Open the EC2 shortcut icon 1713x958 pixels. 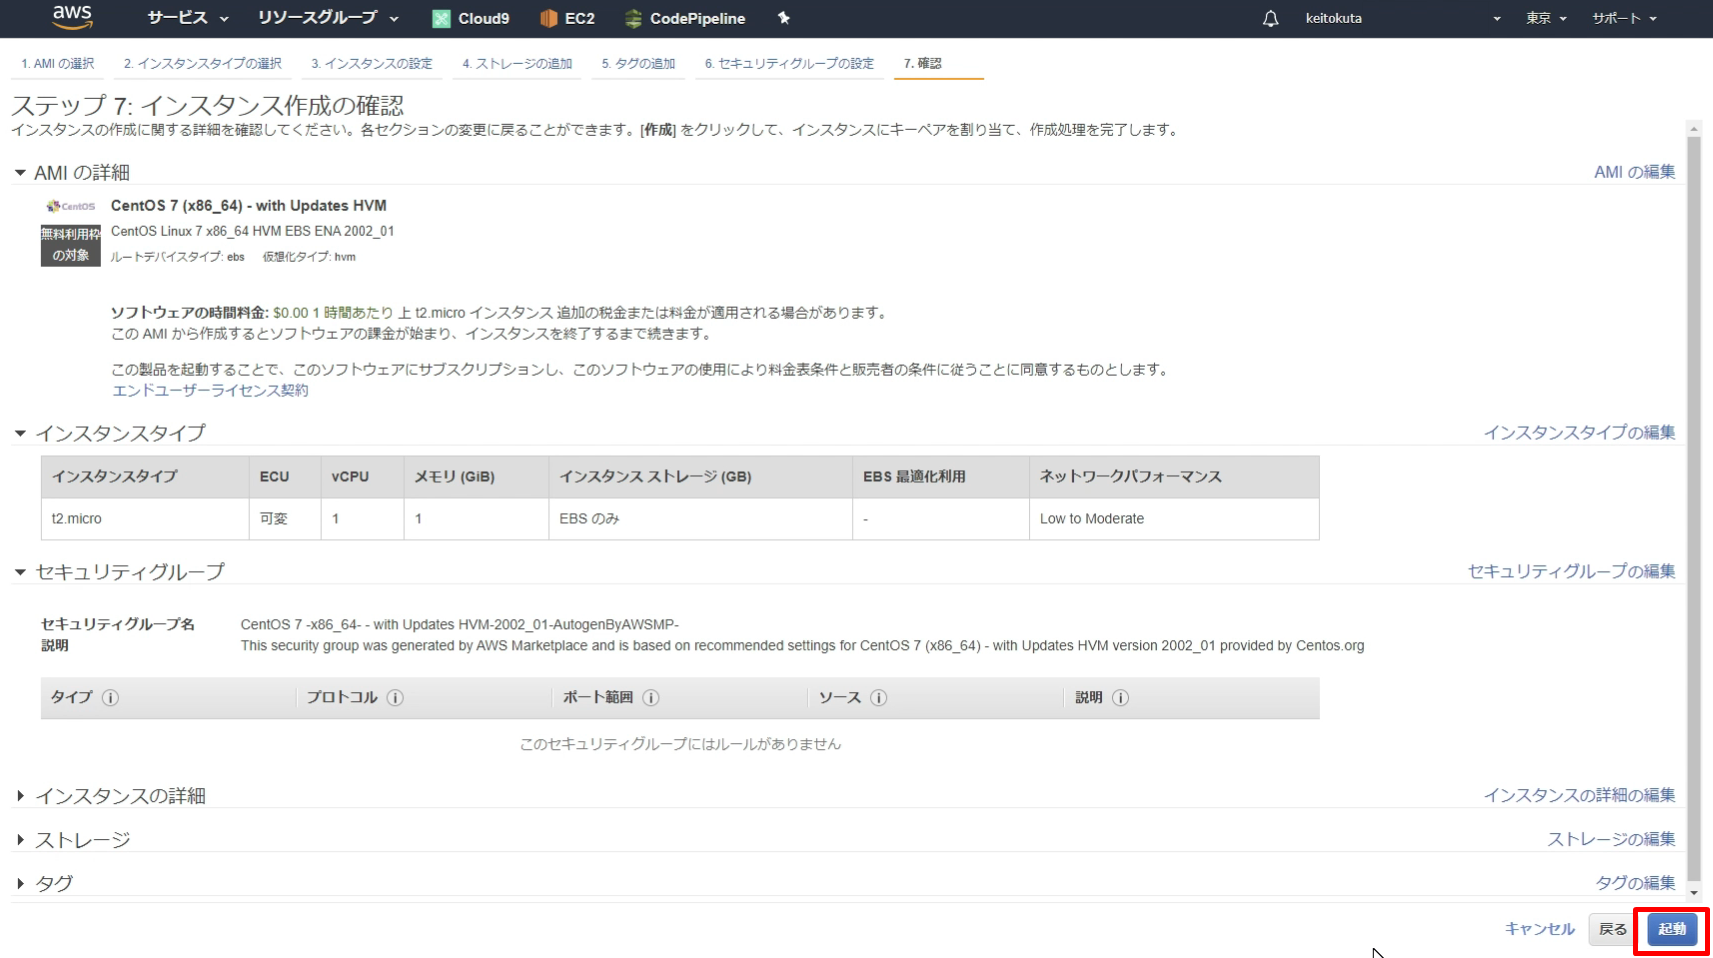pyautogui.click(x=548, y=18)
